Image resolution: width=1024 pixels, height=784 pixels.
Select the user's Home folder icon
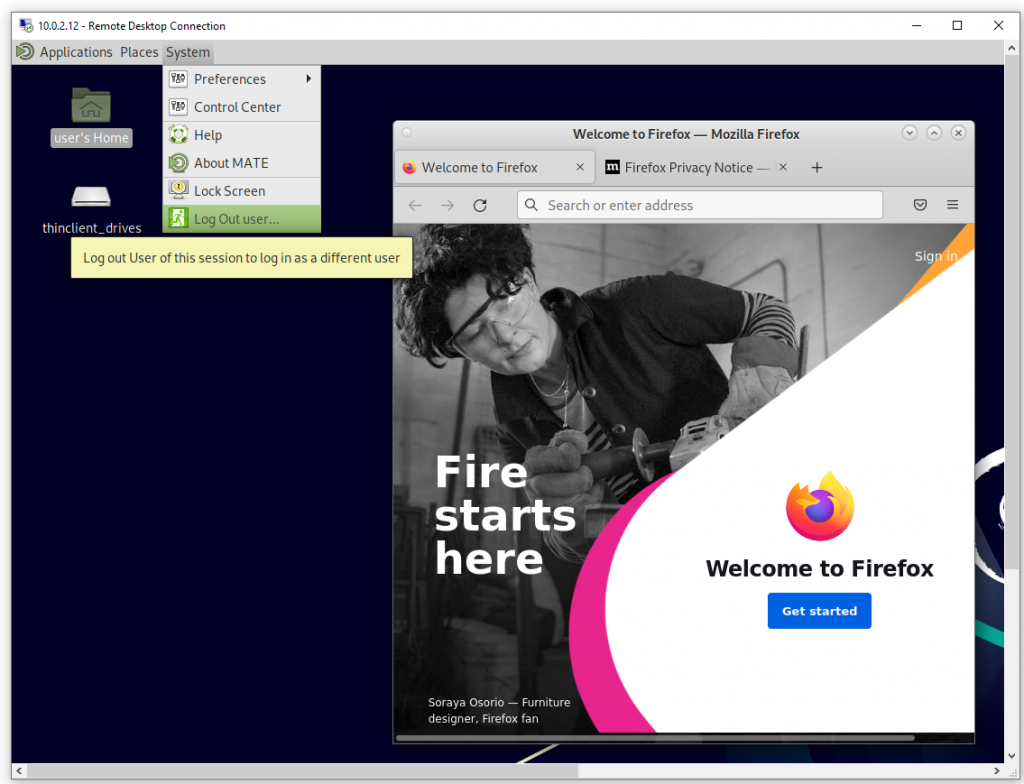[91, 105]
